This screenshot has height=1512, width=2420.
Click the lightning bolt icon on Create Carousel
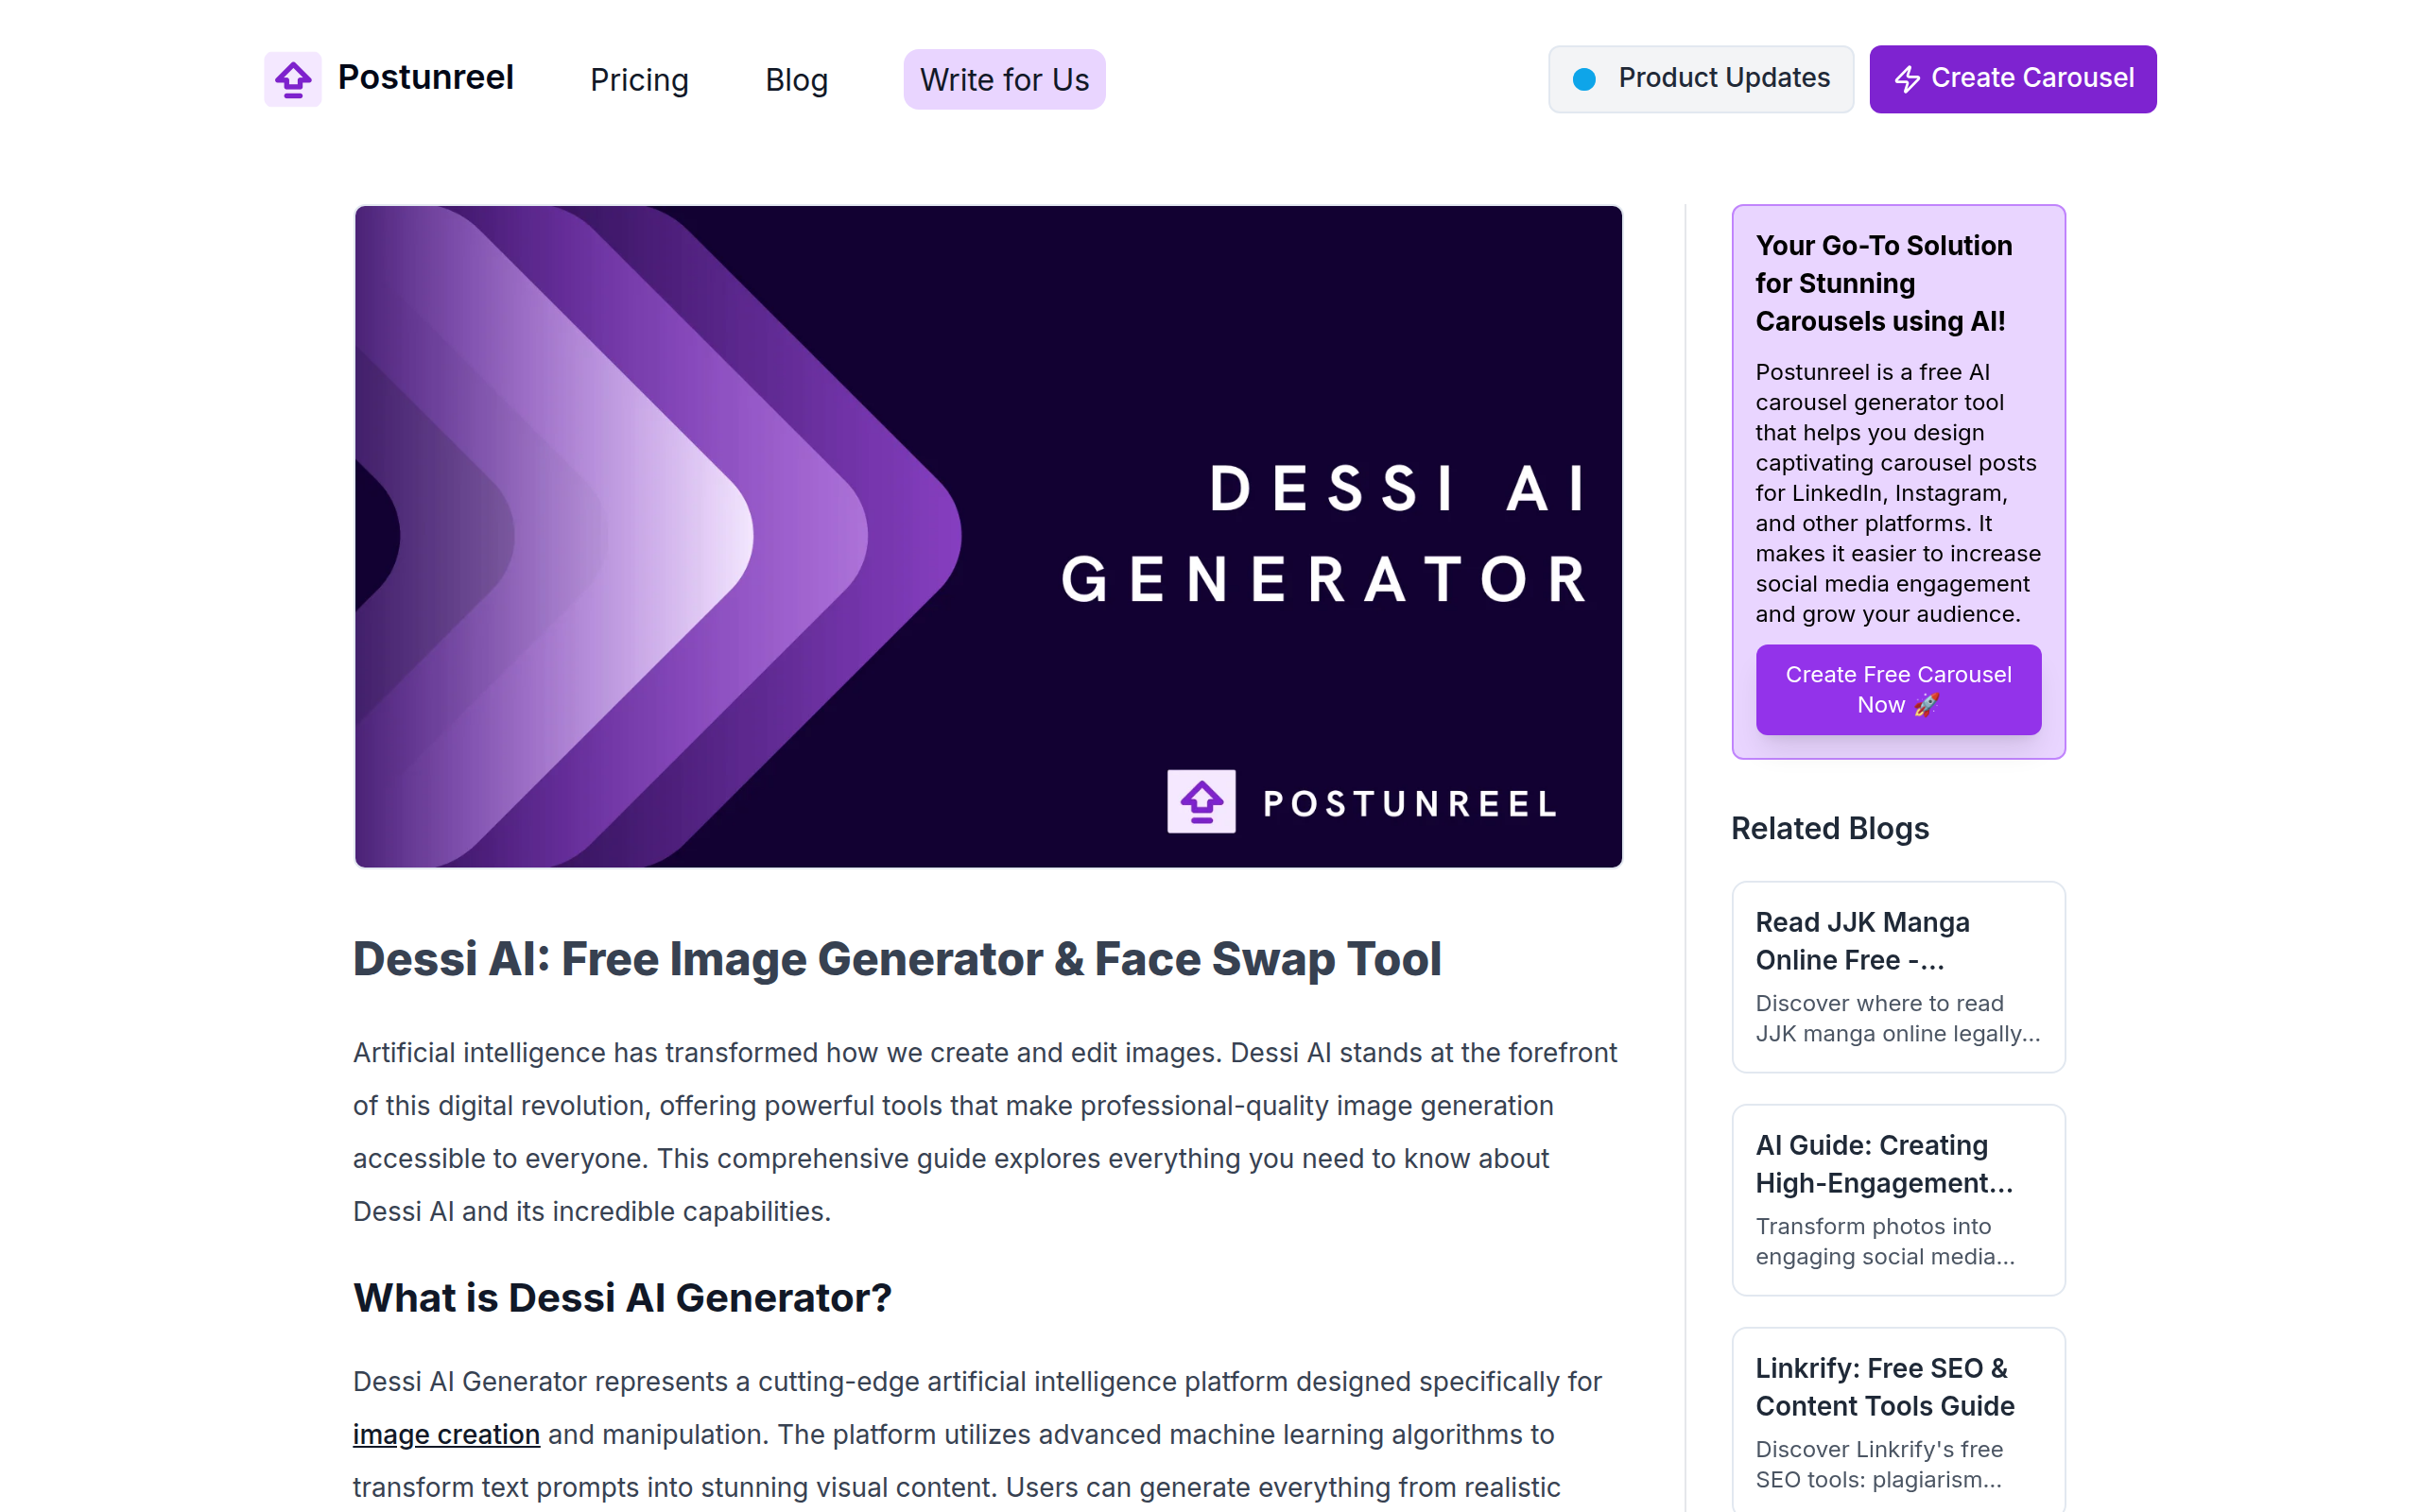1907,79
